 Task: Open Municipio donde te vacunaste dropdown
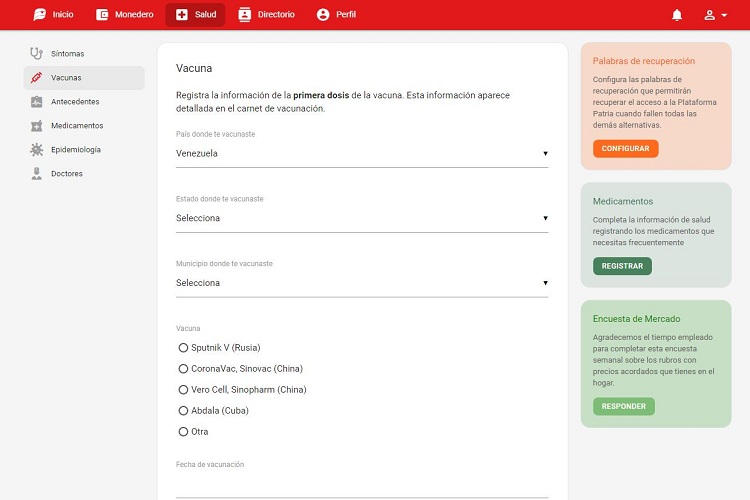361,283
